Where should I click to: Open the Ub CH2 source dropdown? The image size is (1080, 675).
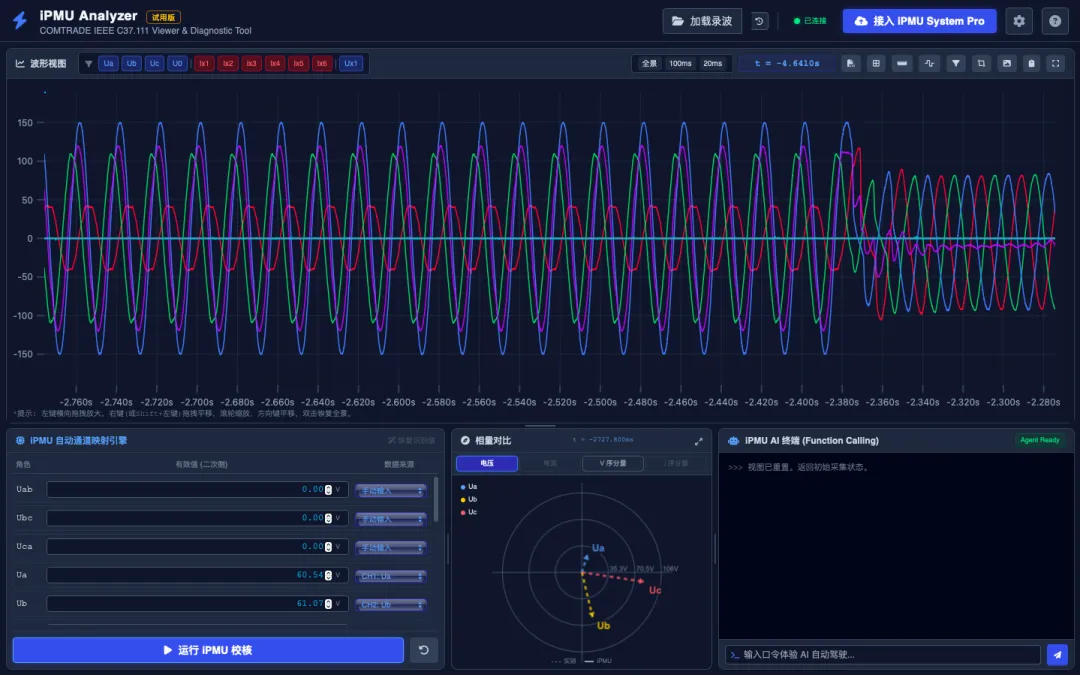click(391, 604)
